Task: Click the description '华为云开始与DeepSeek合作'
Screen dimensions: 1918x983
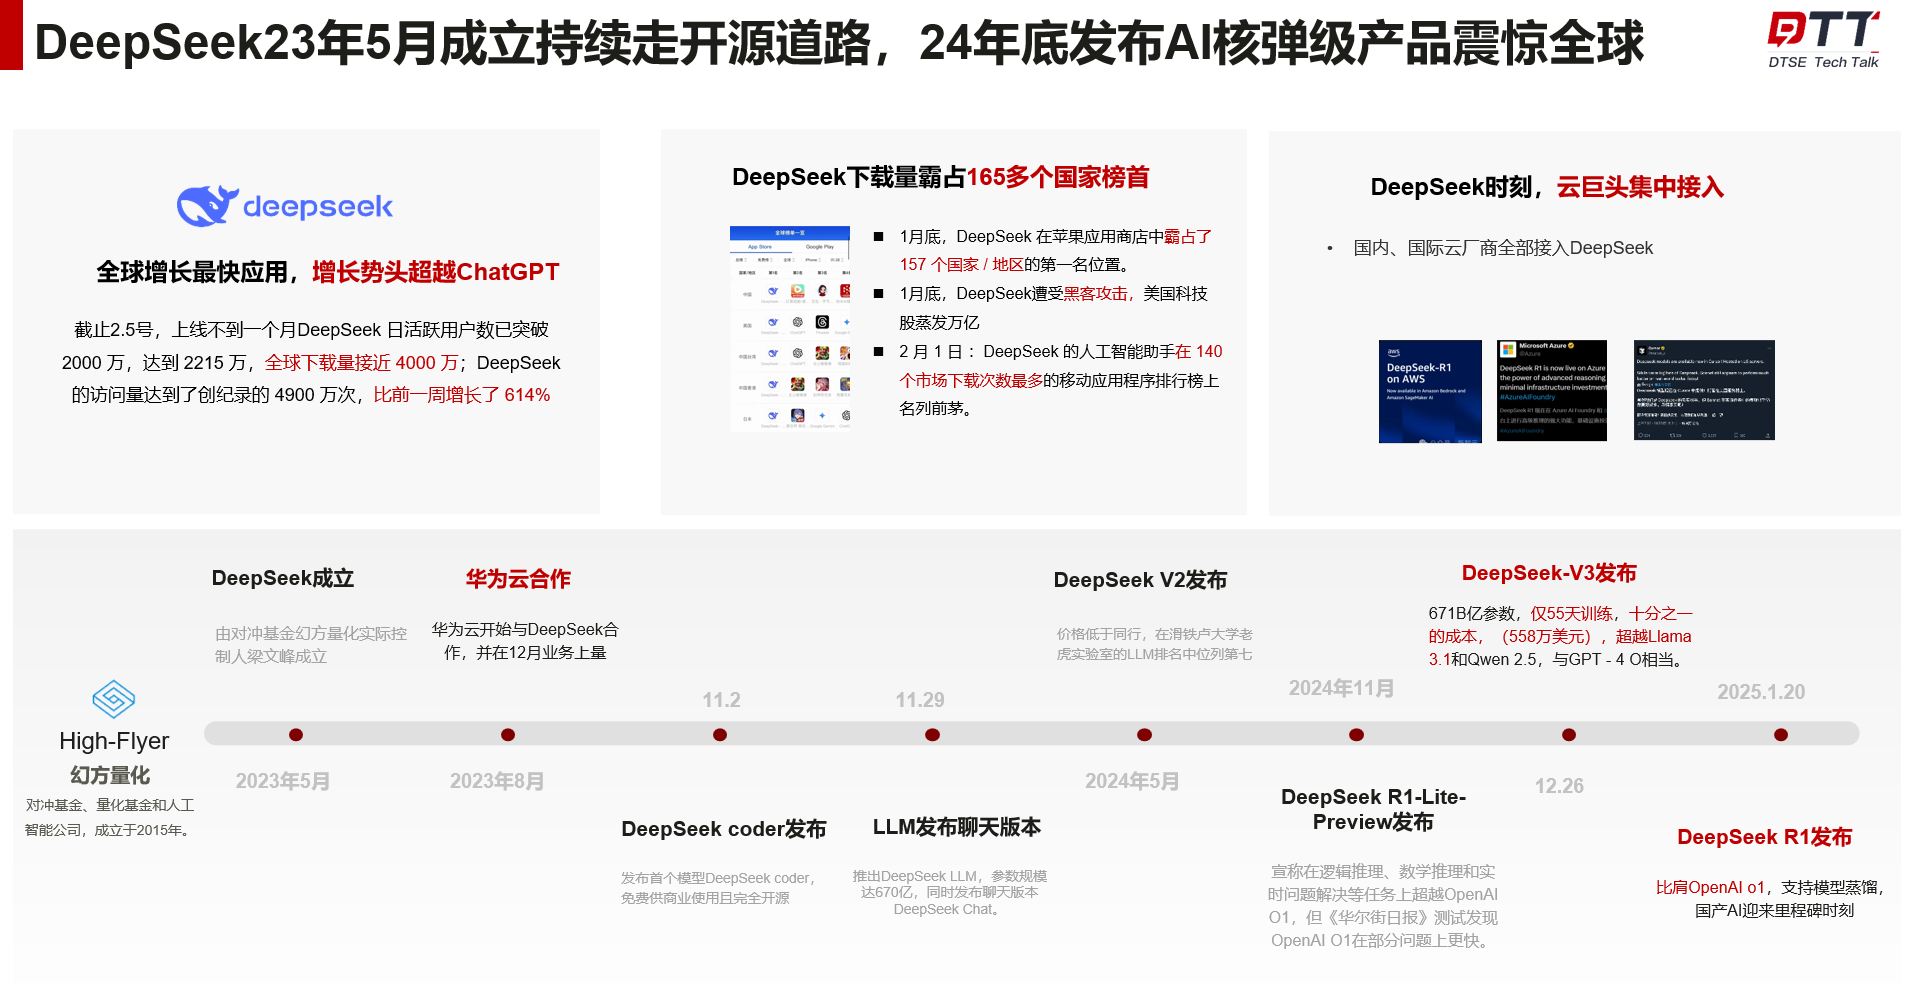Action: [x=525, y=641]
